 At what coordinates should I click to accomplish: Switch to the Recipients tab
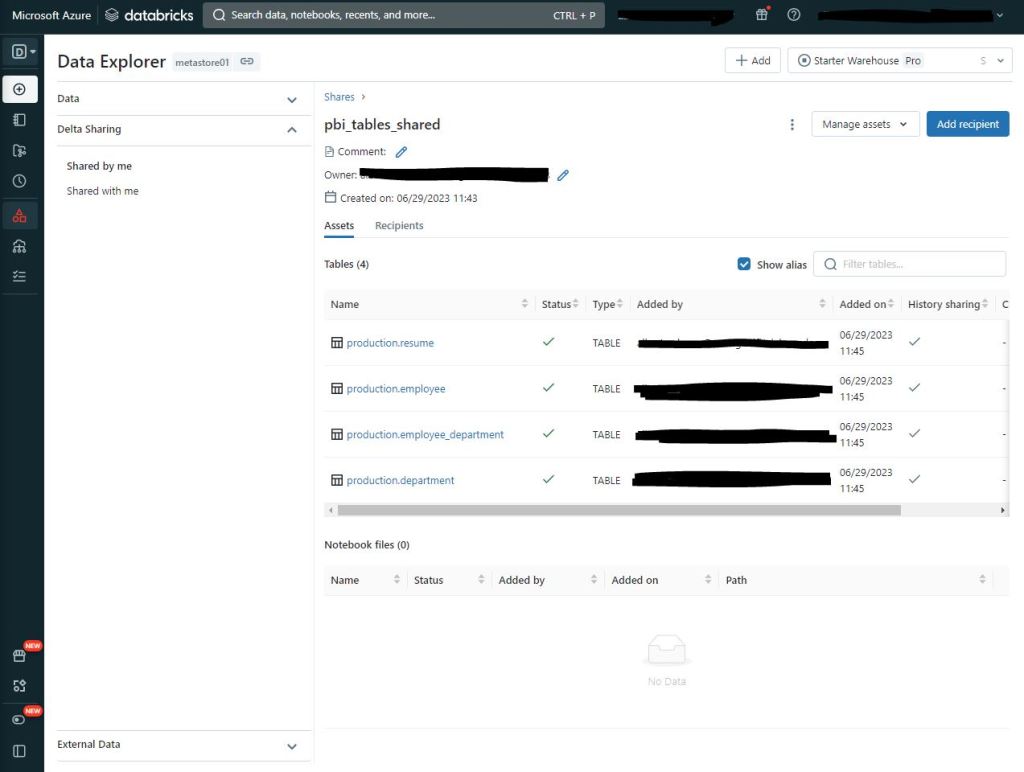399,226
